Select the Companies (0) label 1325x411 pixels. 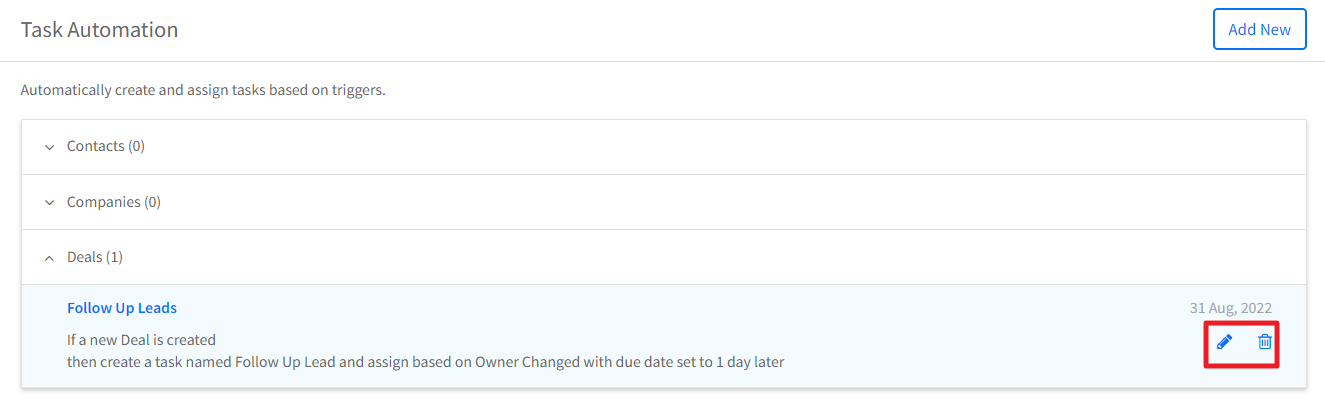pos(114,202)
